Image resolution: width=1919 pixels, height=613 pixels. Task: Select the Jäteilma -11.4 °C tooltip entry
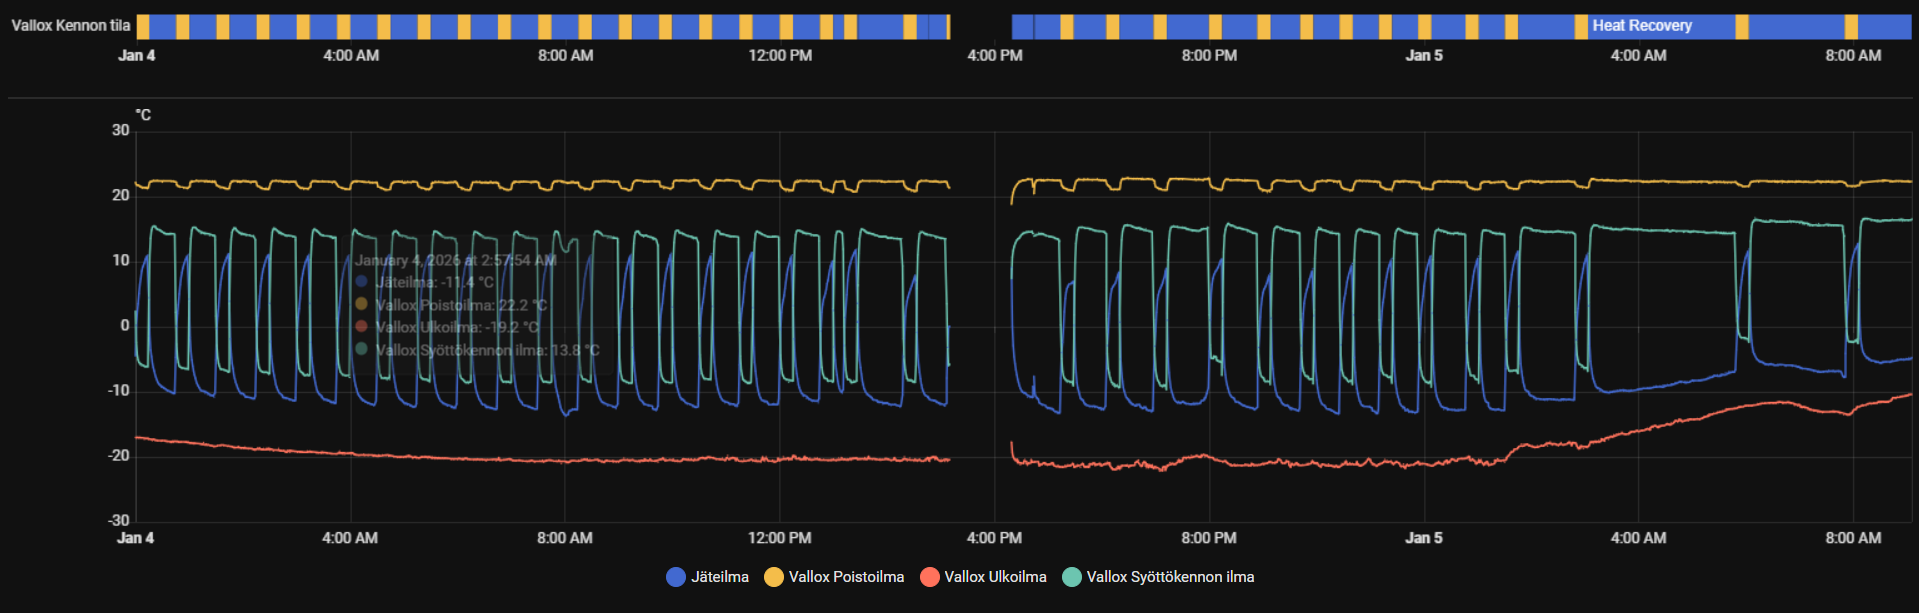coord(434,282)
